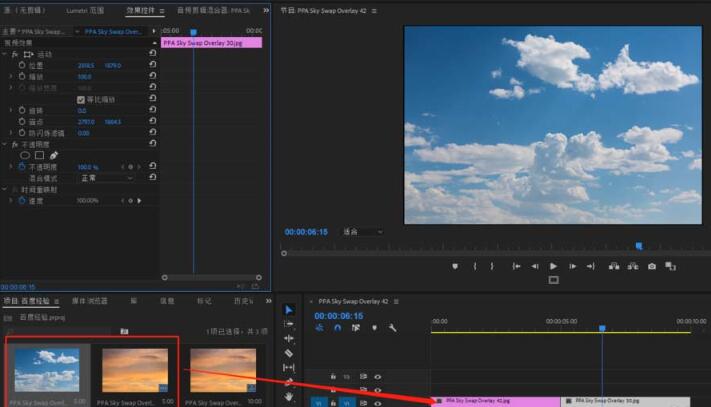Toggle eye visibility for the V1 track
Image resolution: width=711 pixels, height=407 pixels.
(378, 402)
